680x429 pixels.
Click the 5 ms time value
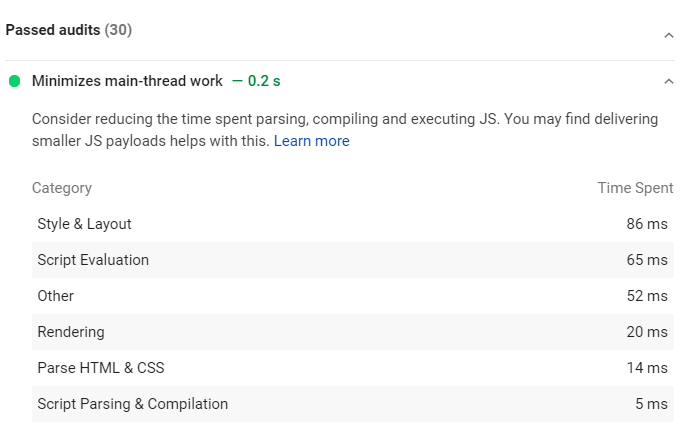tap(650, 404)
